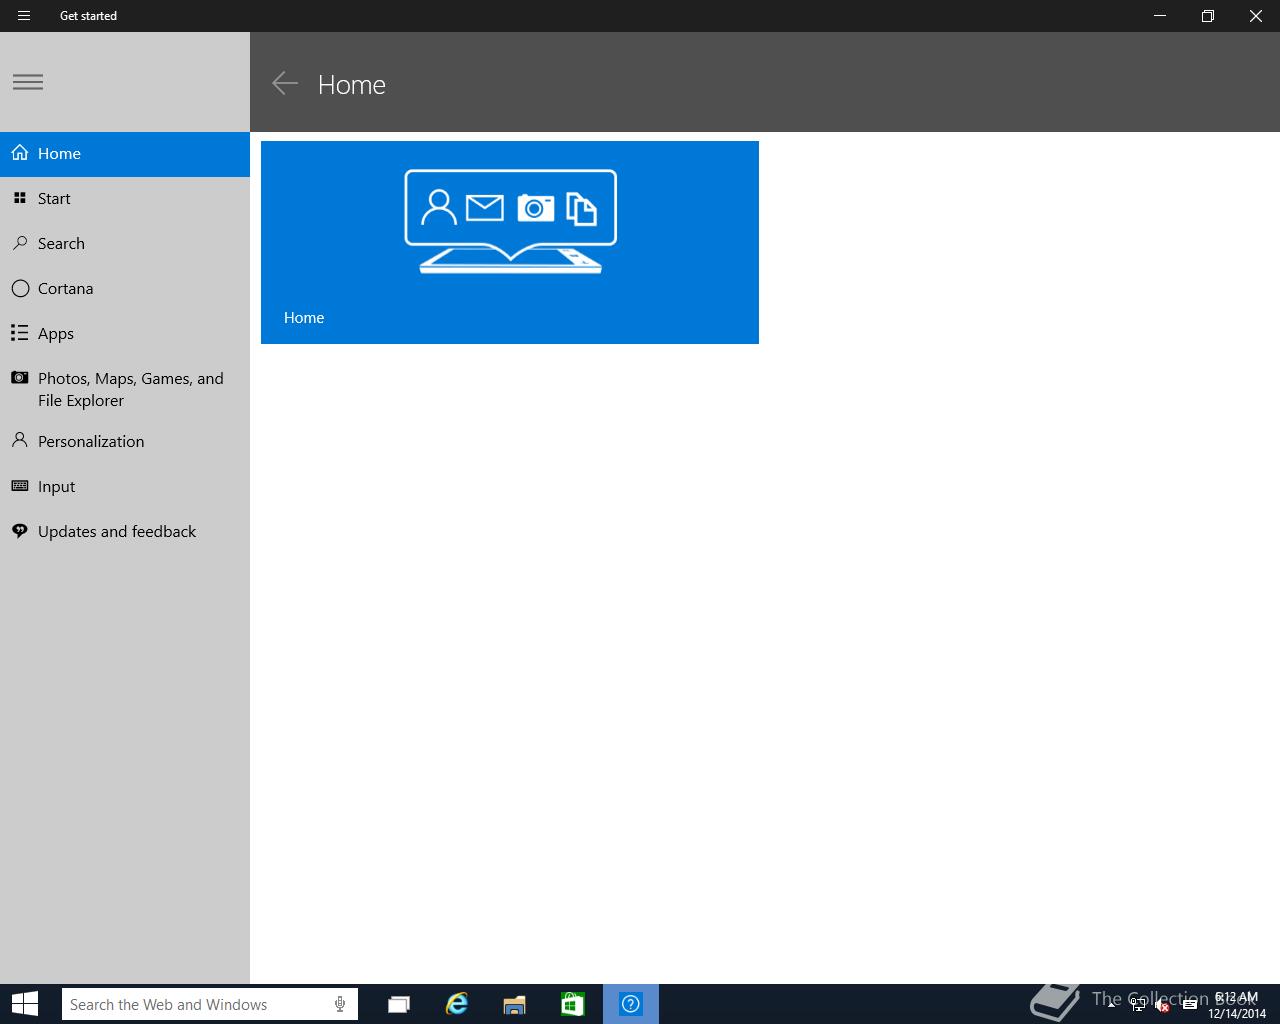The height and width of the screenshot is (1024, 1280).
Task: Activate the taskbar microphone icon
Action: [340, 1004]
